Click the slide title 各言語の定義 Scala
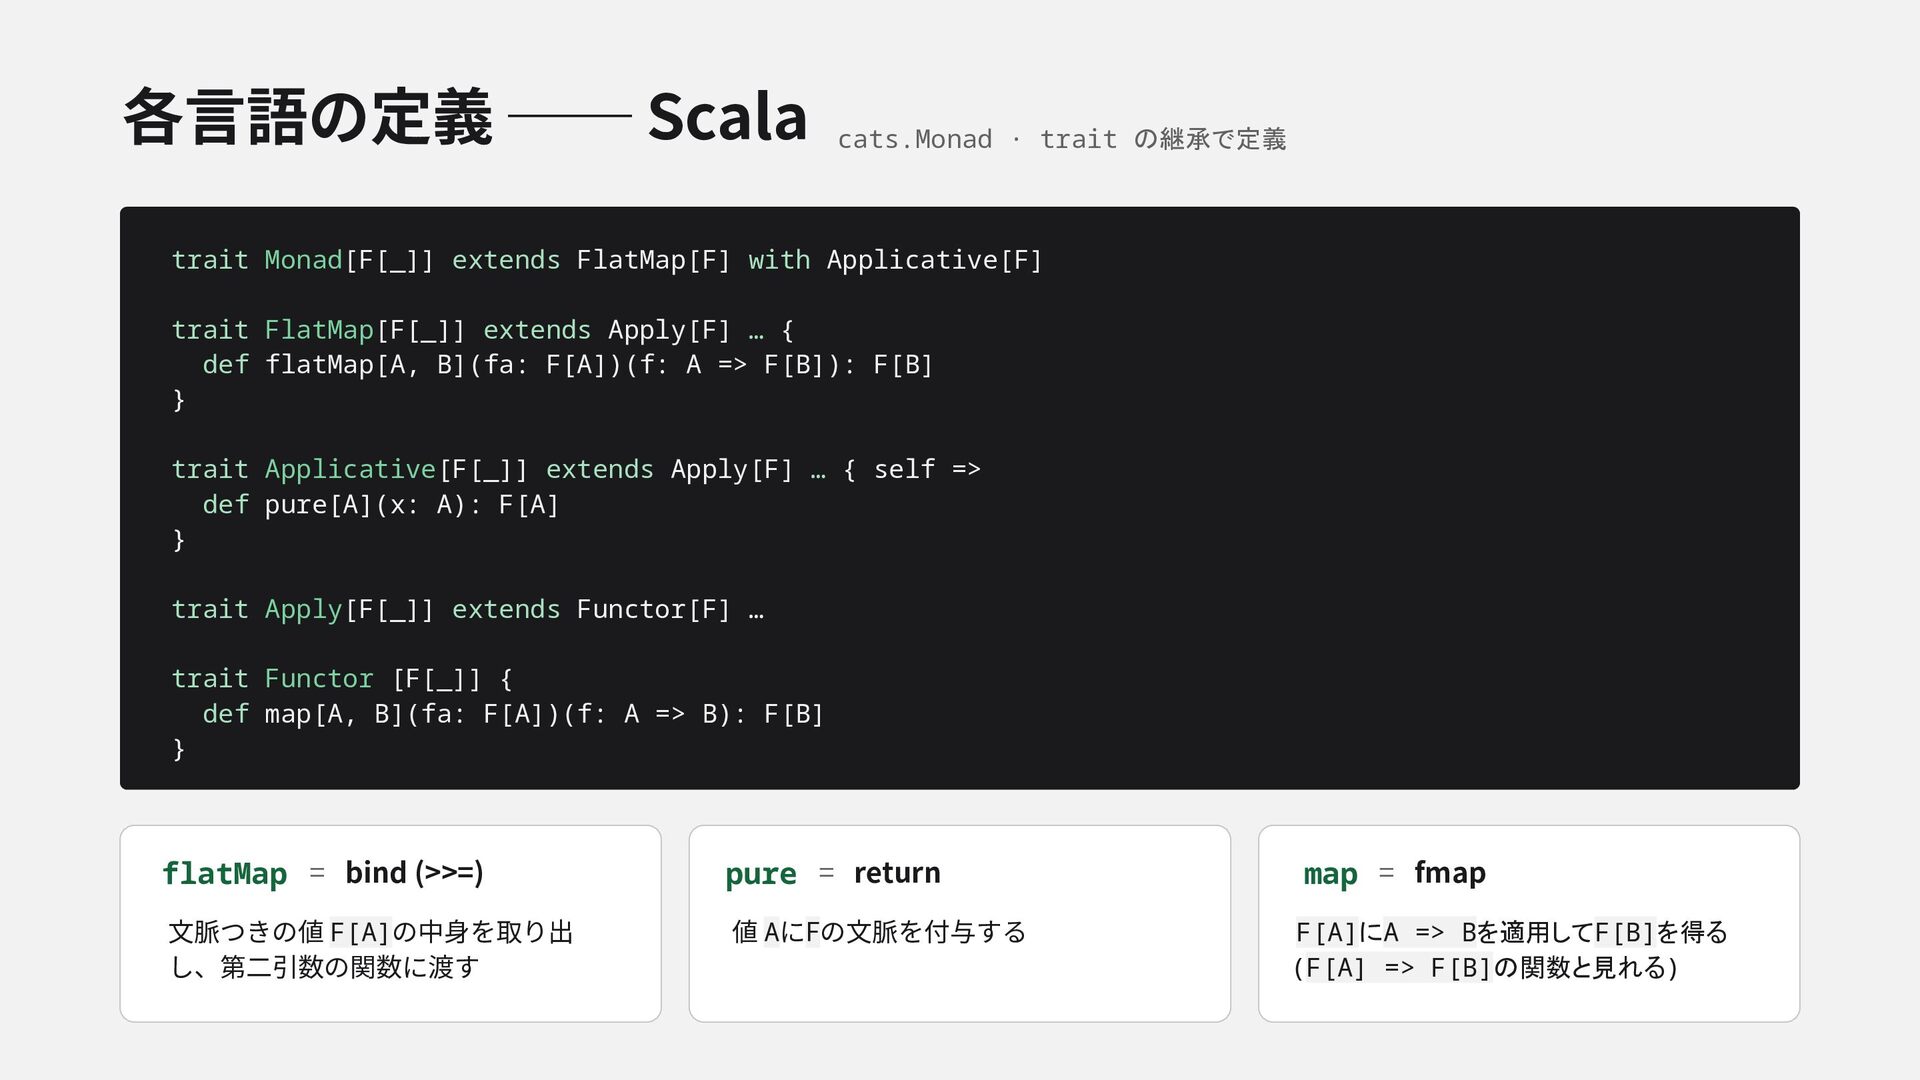This screenshot has height=1080, width=1920. click(x=465, y=117)
